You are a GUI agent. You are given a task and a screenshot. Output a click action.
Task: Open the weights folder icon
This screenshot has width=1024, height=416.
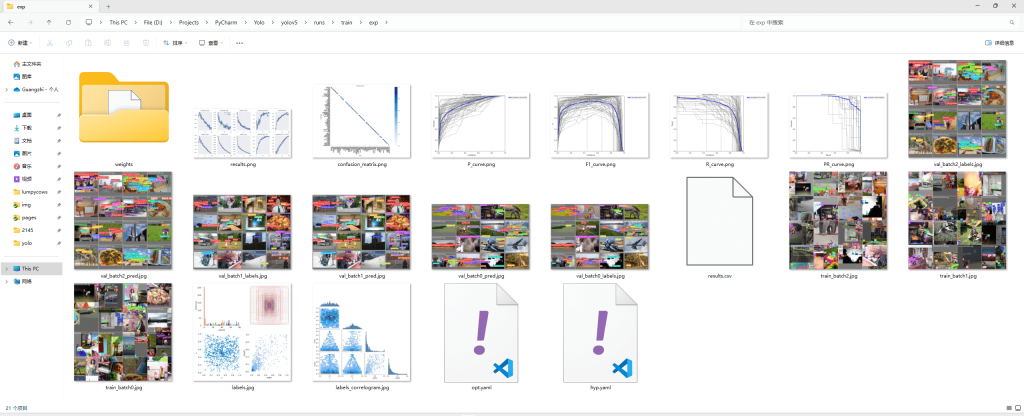124,108
